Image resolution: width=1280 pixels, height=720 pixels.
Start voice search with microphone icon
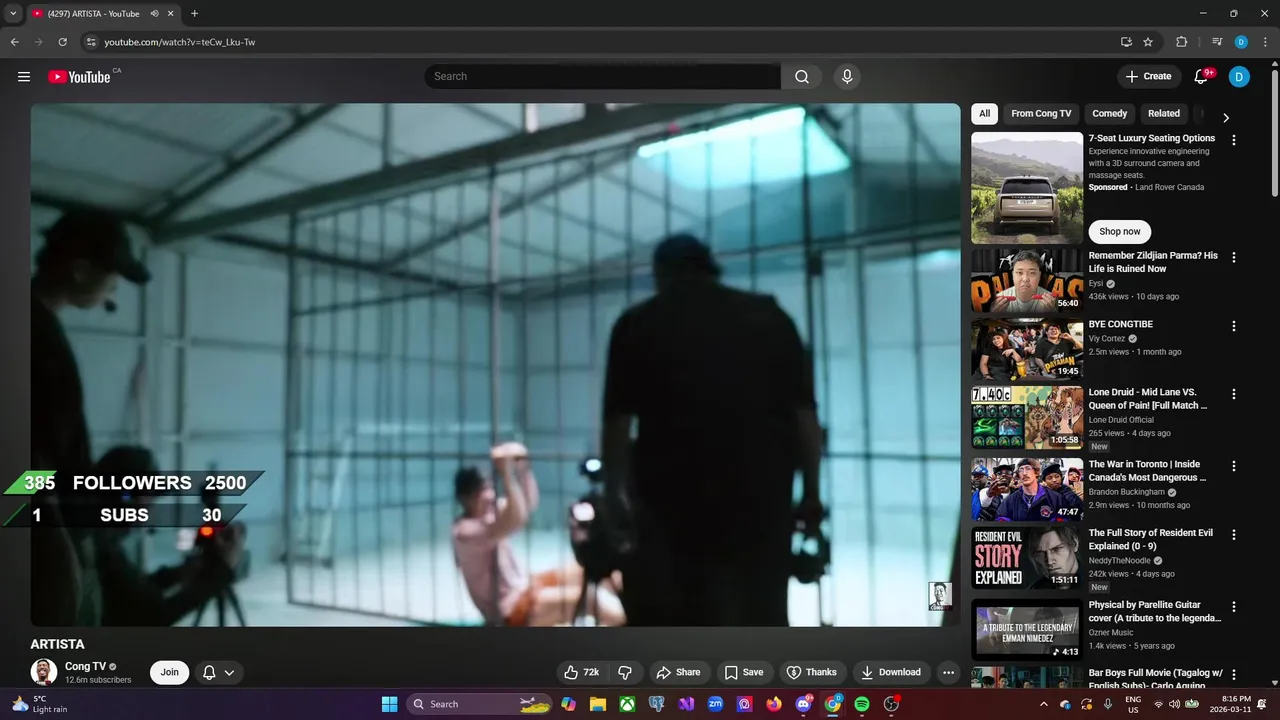pos(847,76)
